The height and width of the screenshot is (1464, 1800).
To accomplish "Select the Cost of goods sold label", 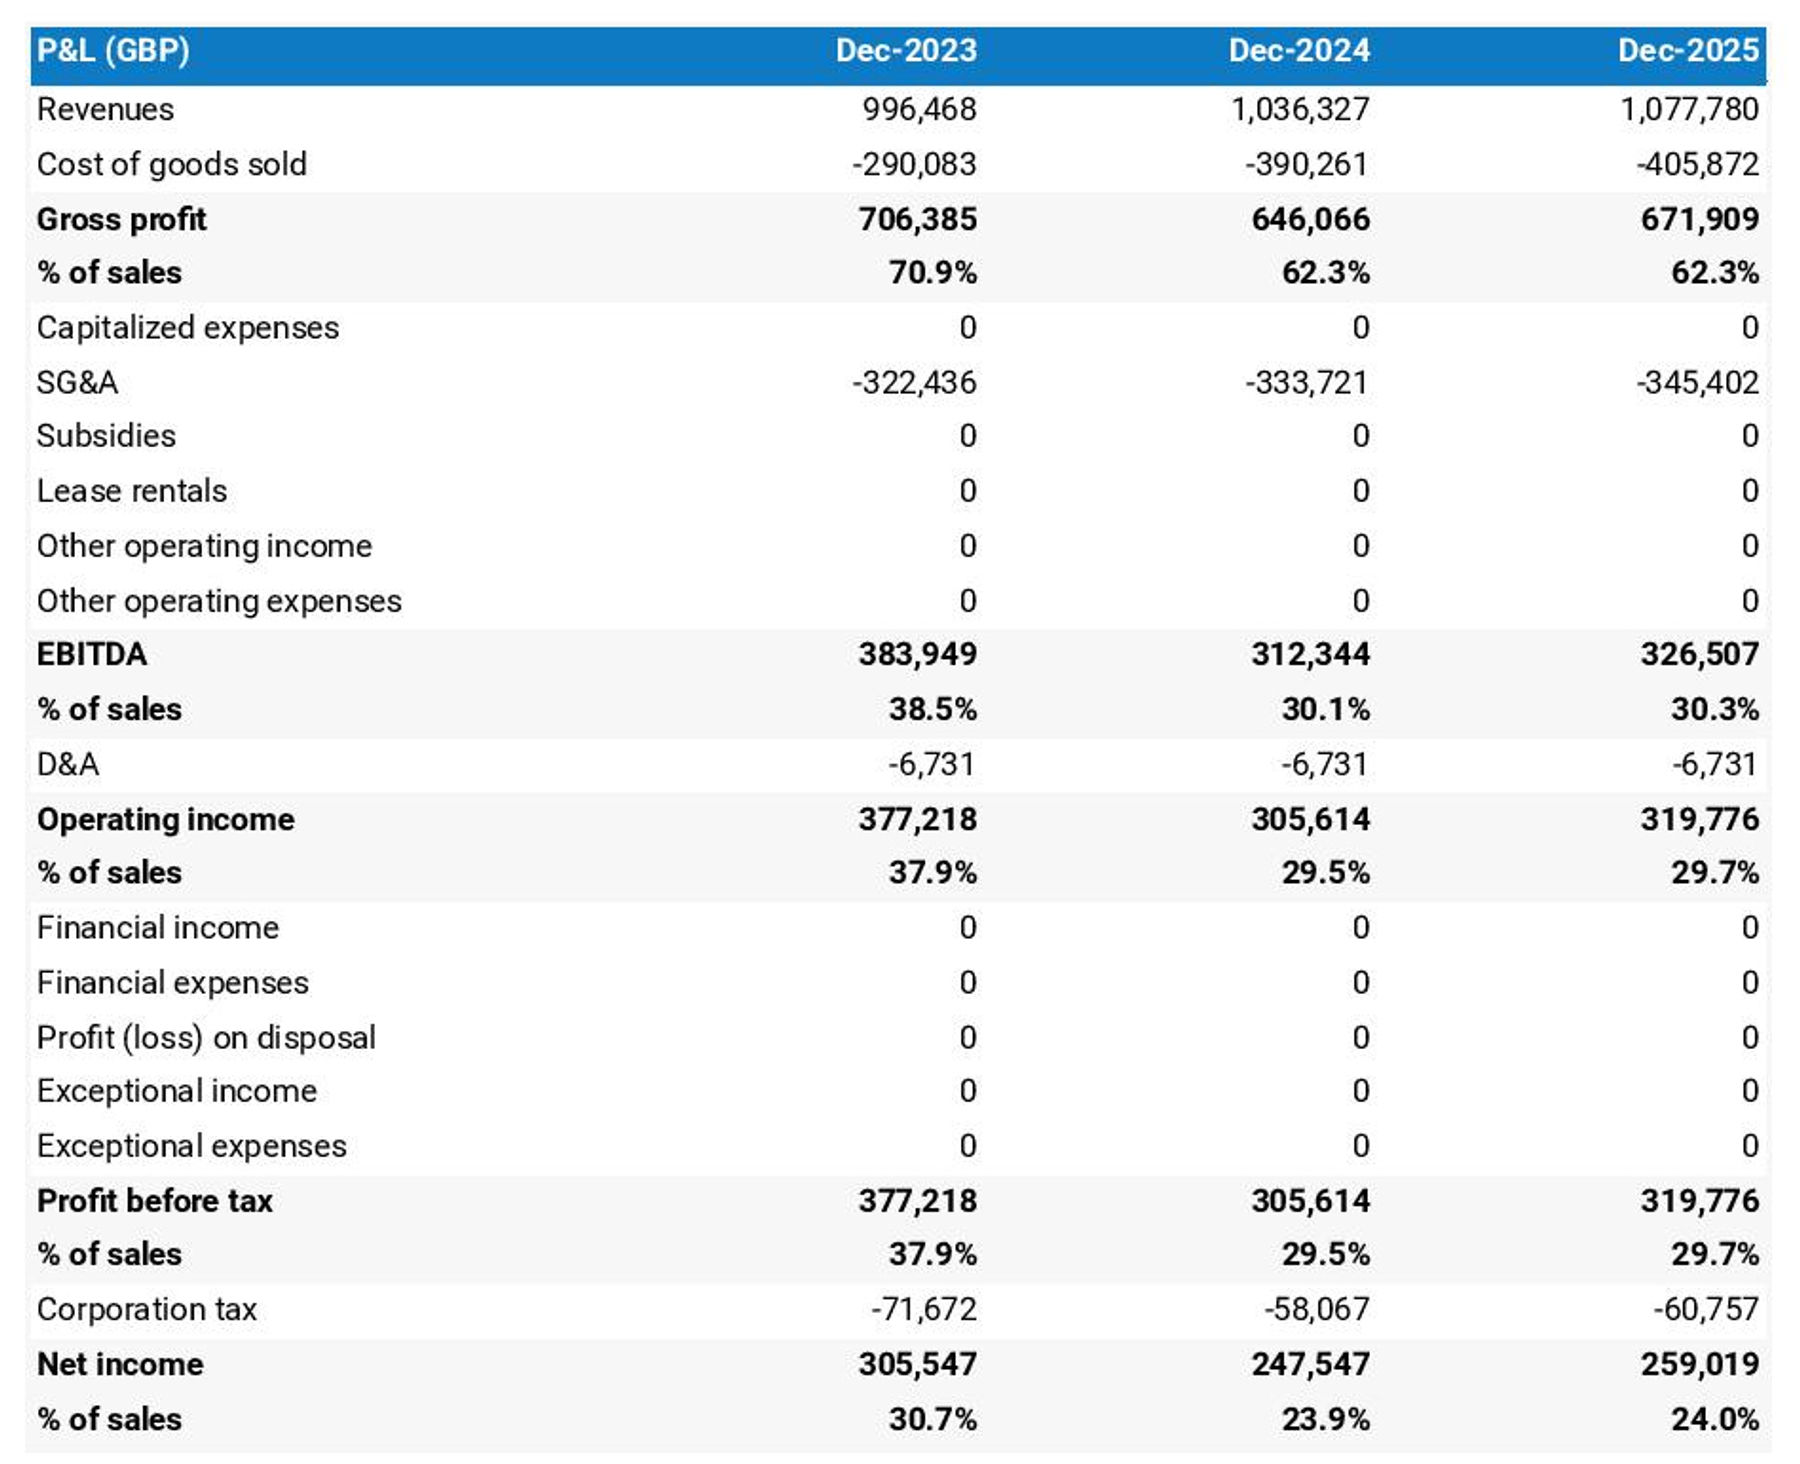I will click(171, 164).
